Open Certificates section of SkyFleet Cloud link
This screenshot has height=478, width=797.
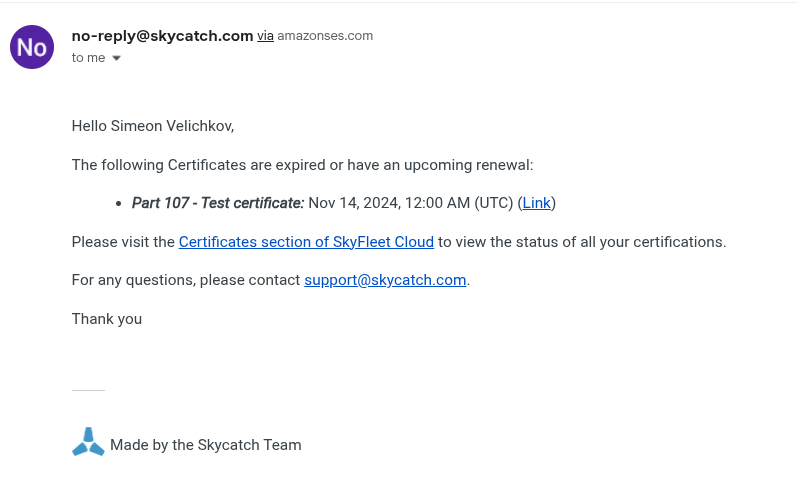tap(306, 242)
